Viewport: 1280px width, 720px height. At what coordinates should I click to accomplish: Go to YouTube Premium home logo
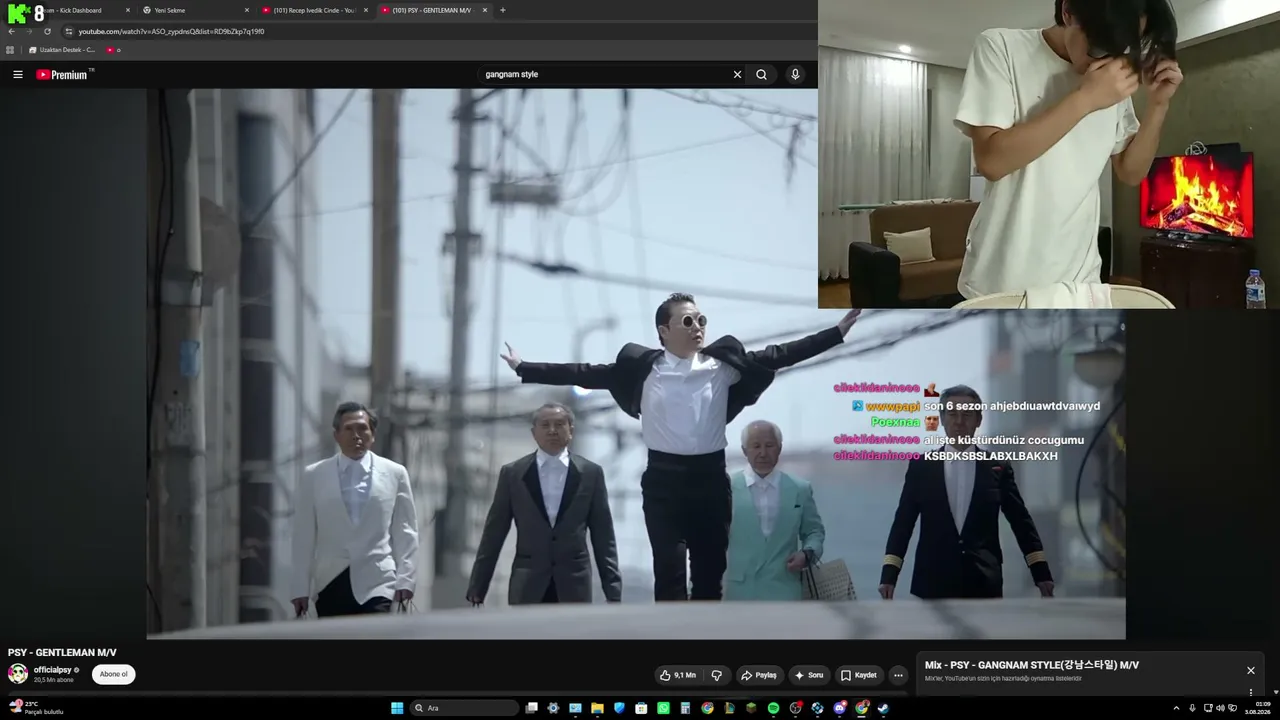(62, 74)
